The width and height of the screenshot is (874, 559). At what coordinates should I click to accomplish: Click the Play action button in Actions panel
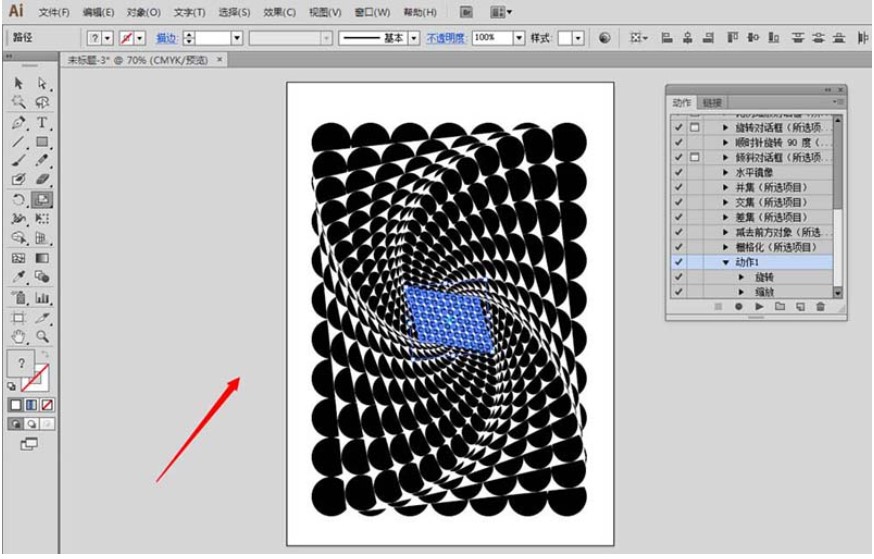tap(759, 307)
